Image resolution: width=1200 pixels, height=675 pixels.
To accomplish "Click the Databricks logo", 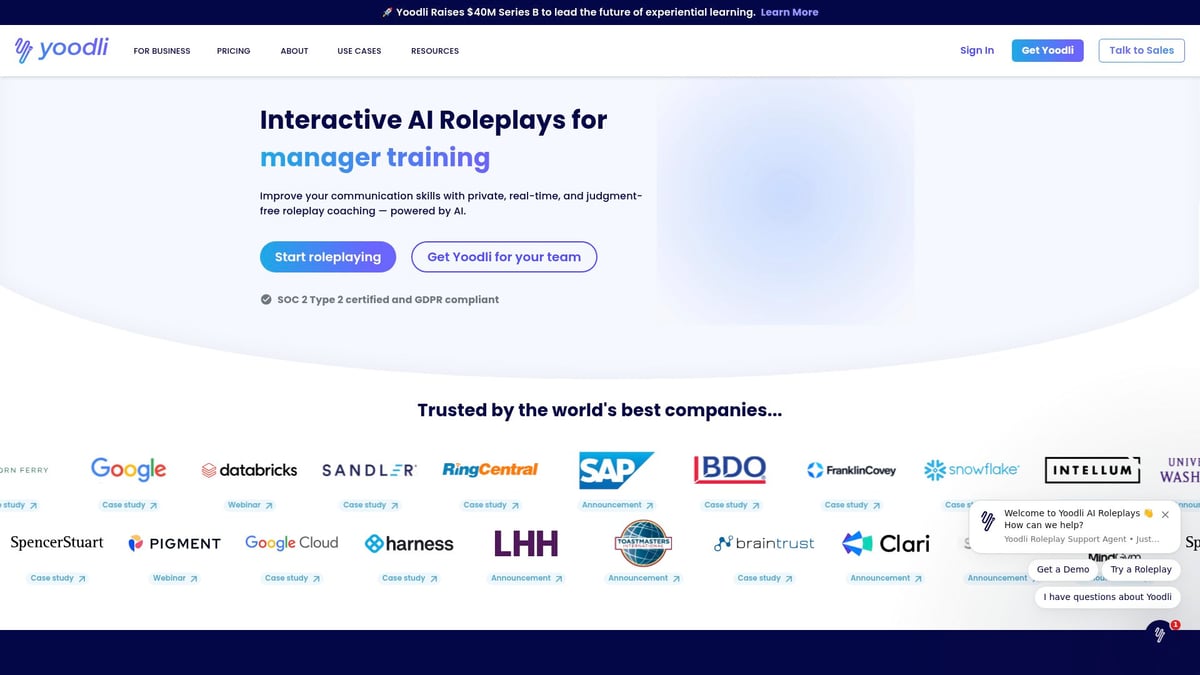I will [x=248, y=469].
